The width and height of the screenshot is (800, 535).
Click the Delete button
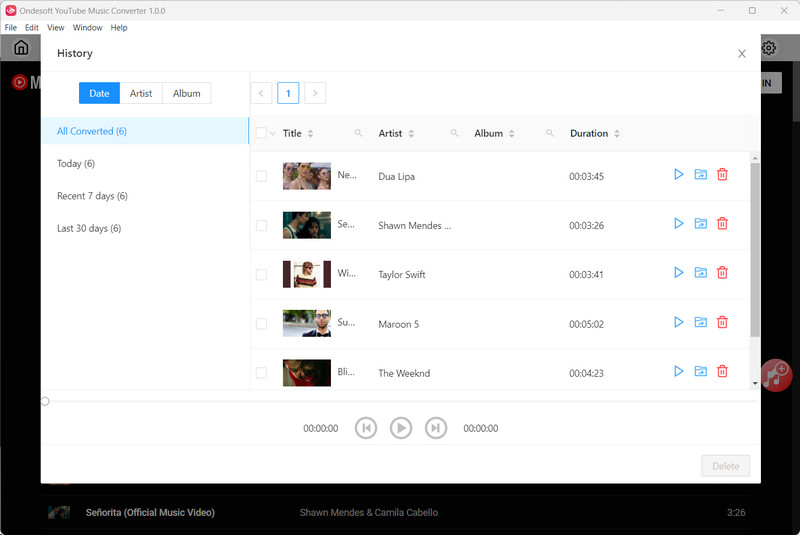[x=726, y=466]
